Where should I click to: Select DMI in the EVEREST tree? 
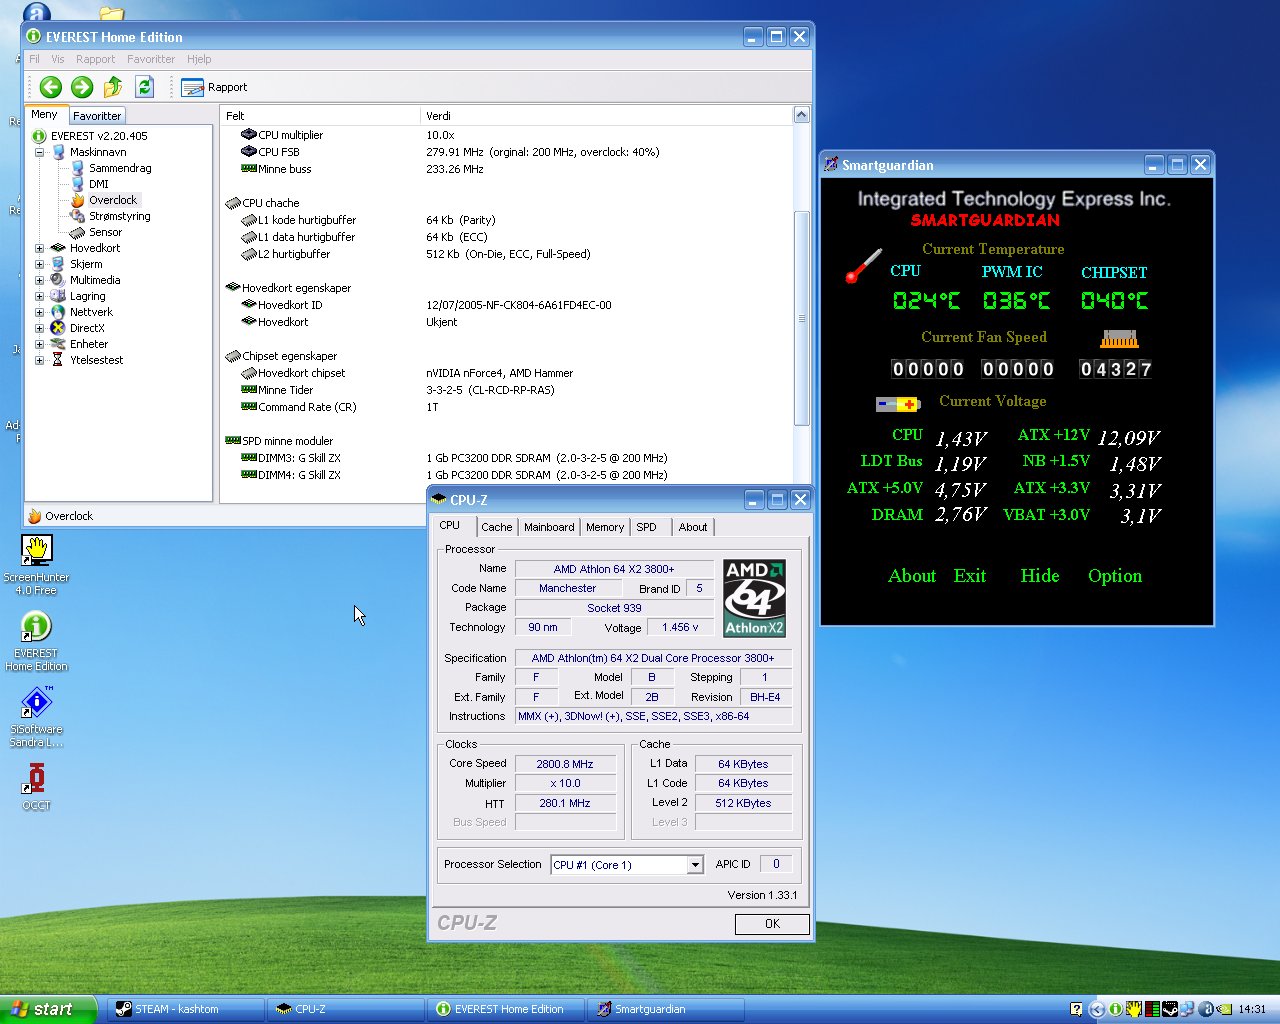(x=98, y=184)
